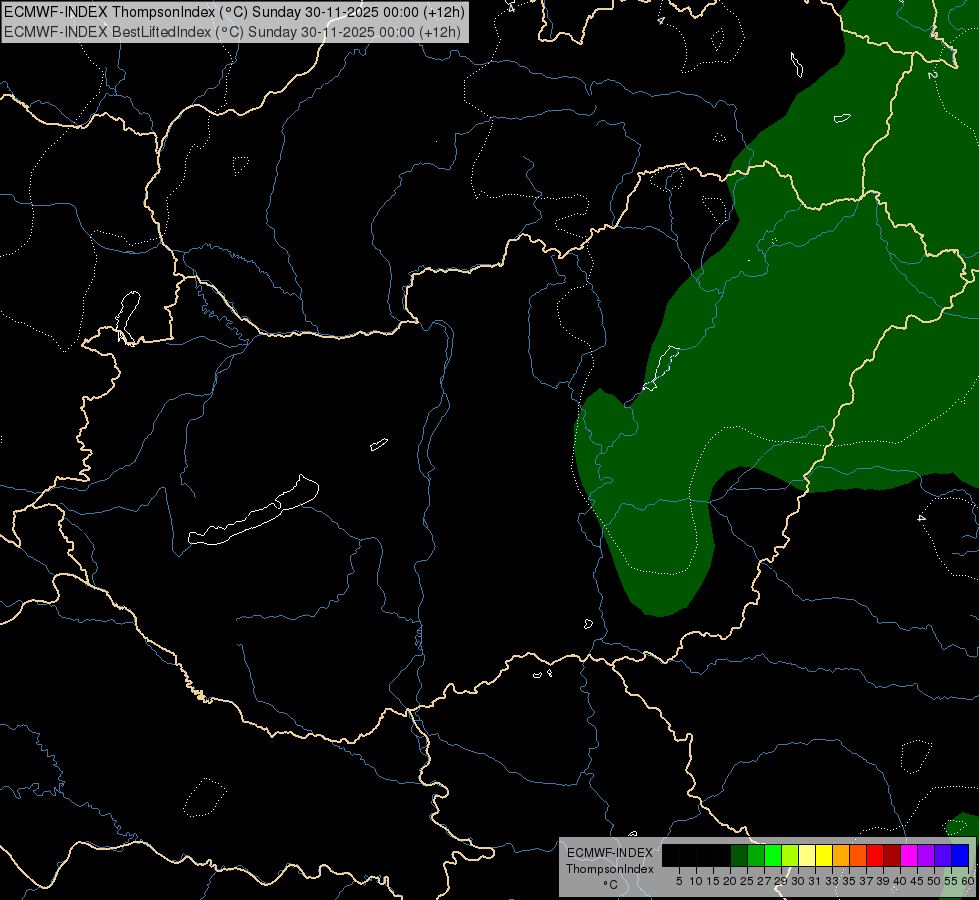Click the legend tick value "27"
Image resolution: width=979 pixels, height=900 pixels.
[764, 881]
